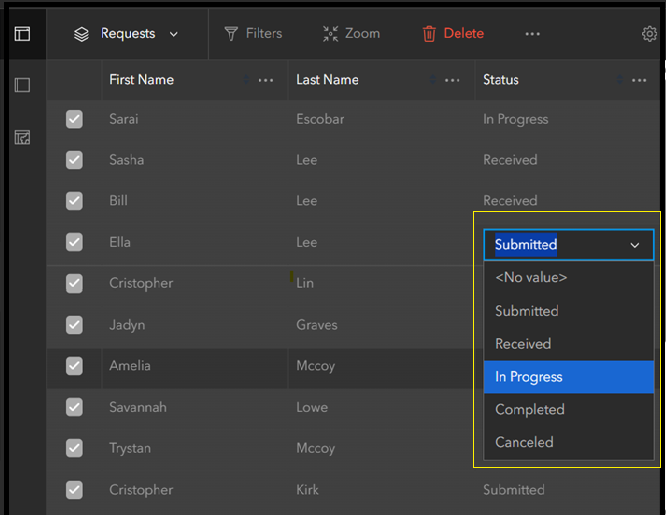Screen dimensions: 666x521
Task: Open Last Name column options menu
Action: coord(452,80)
